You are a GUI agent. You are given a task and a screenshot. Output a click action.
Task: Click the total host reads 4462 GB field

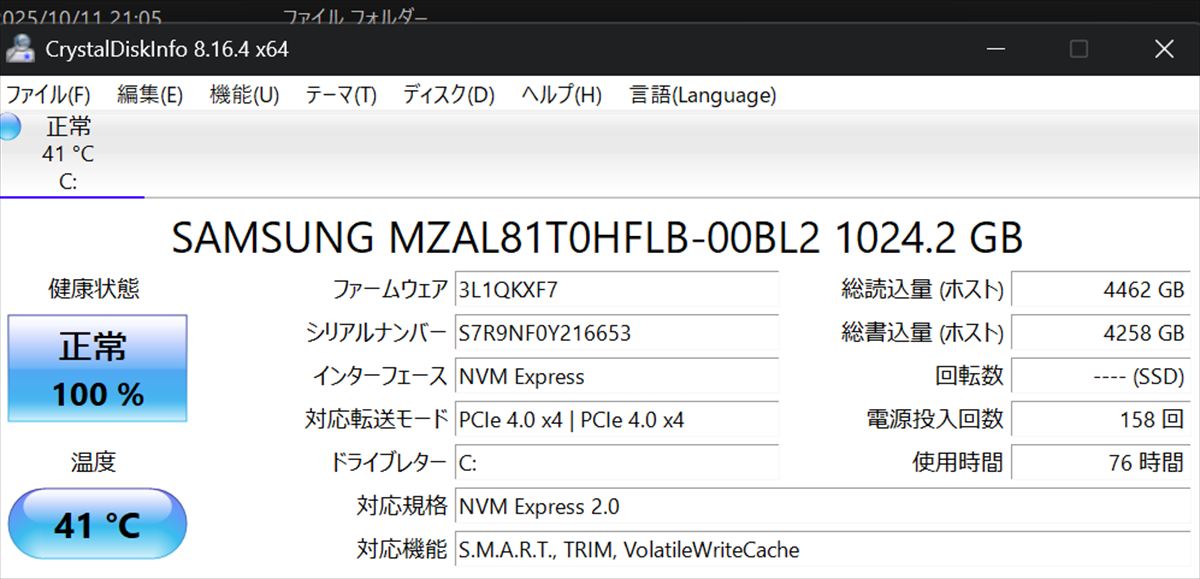[1102, 290]
